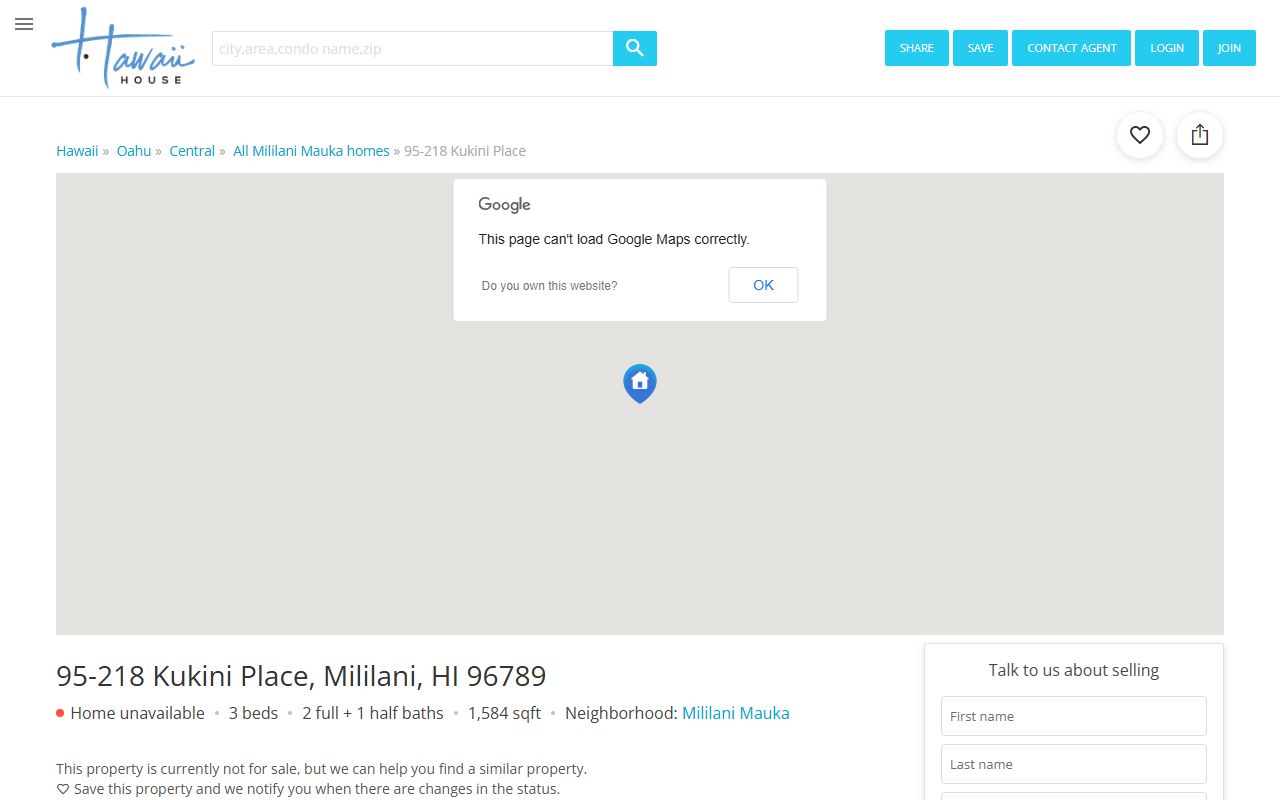Favorite property with heart icon
Image resolution: width=1280 pixels, height=800 pixels.
[x=1140, y=135]
